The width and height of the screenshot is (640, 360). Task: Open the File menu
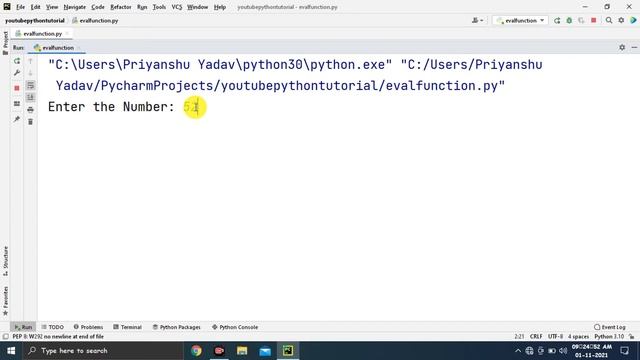(20, 7)
